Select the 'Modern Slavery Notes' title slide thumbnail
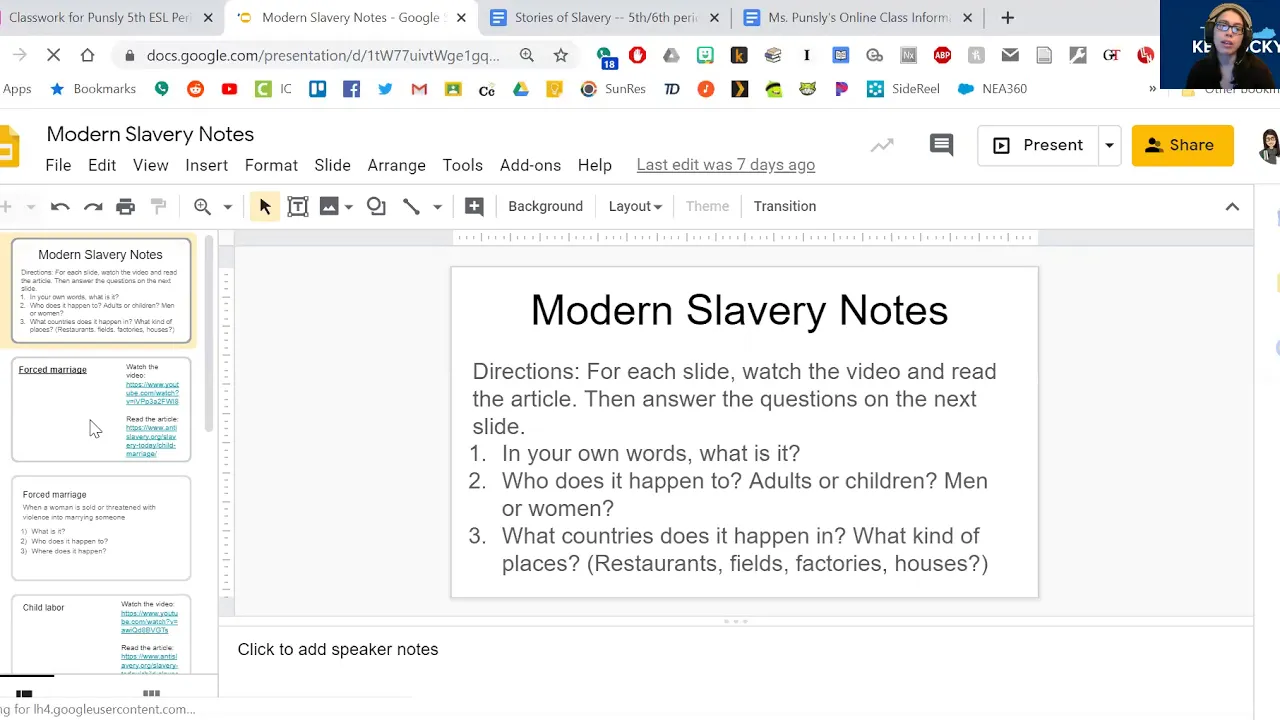The height and width of the screenshot is (720, 1280). tap(101, 290)
